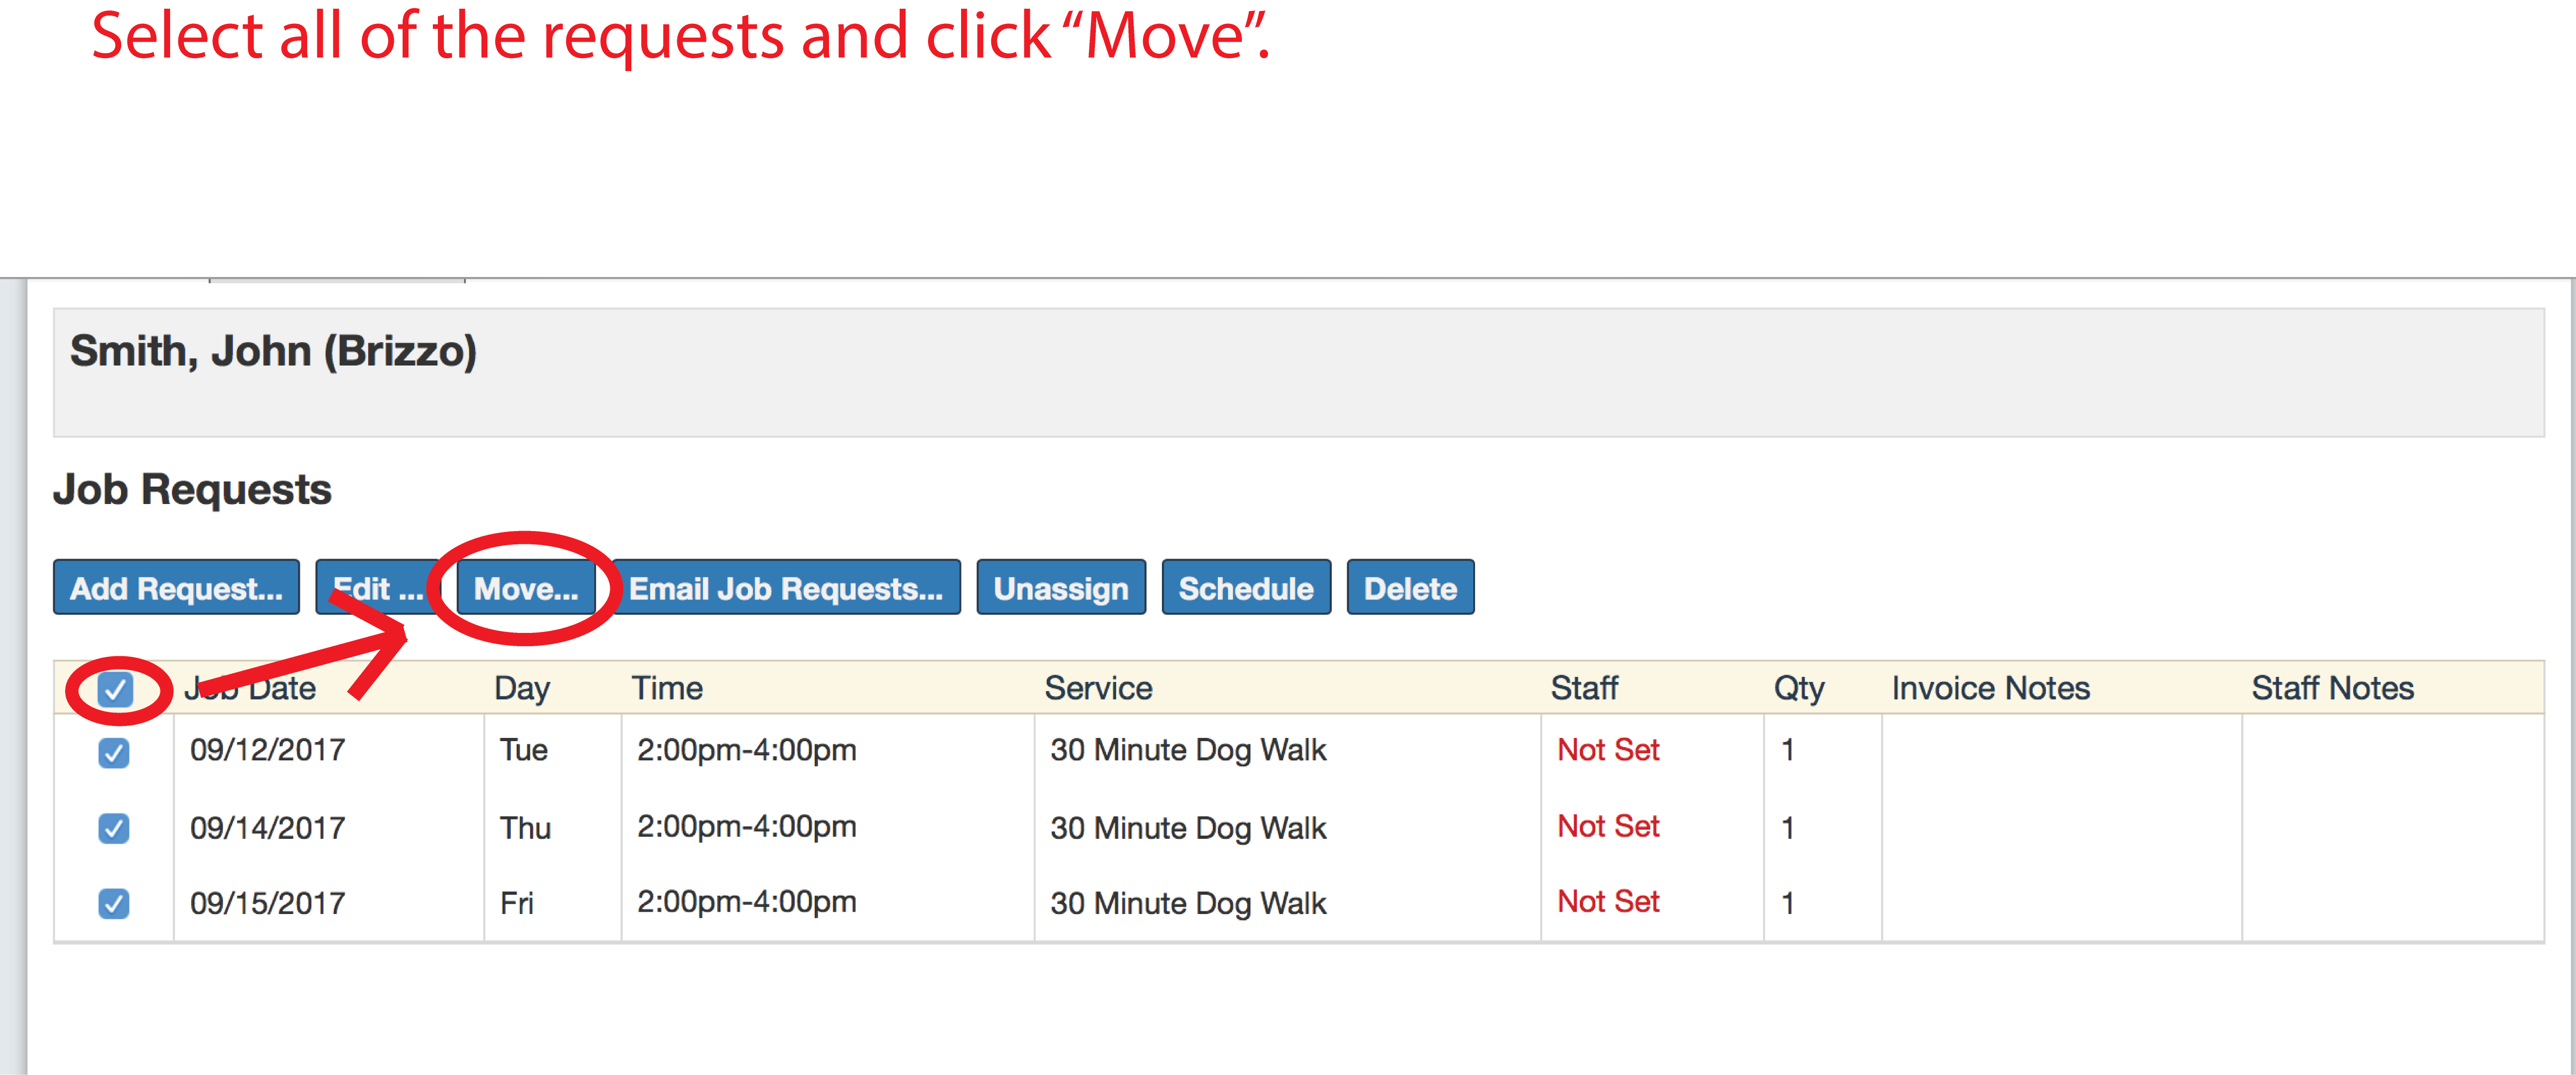Click the Qty column header
The height and width of the screenshot is (1075, 2576).
click(1799, 688)
